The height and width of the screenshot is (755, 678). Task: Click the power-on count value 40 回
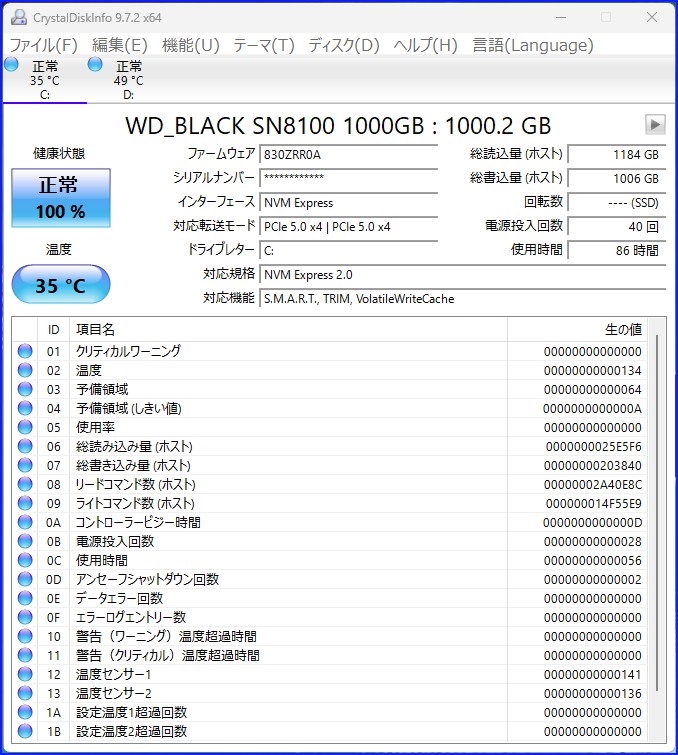coord(617,226)
